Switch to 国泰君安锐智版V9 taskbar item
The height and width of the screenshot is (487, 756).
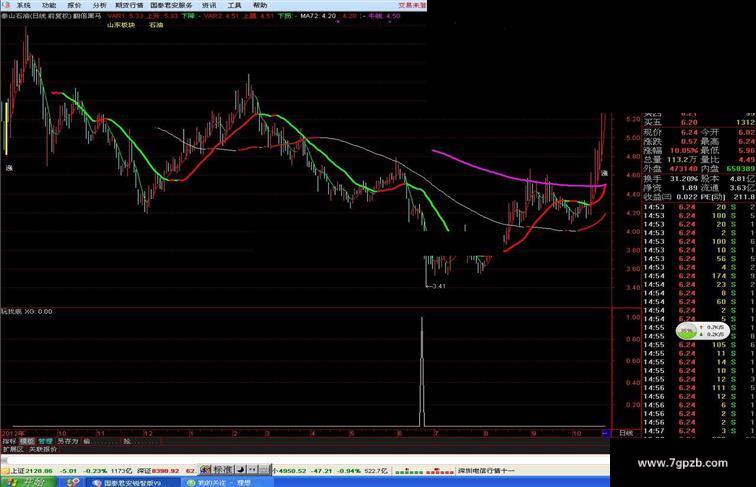(132, 483)
